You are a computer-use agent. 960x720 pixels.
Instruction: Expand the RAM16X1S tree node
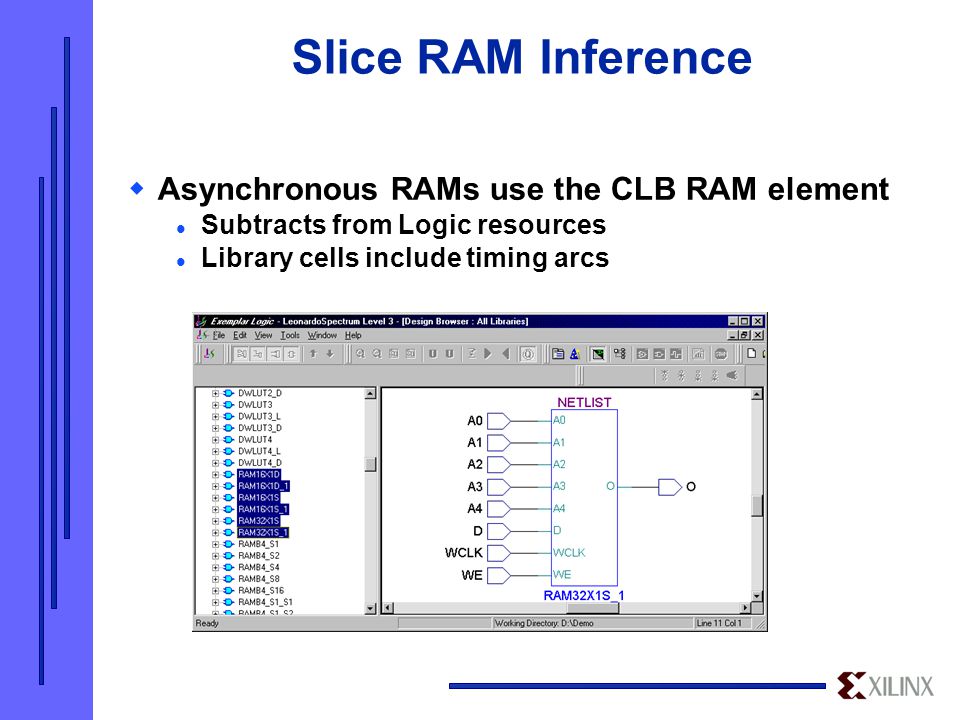(215, 498)
